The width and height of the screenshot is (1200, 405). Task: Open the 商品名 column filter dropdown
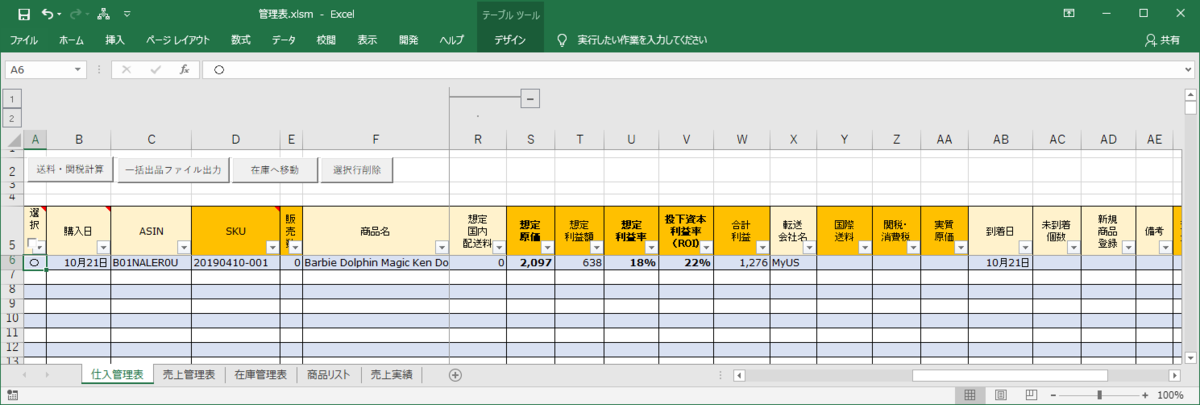pyautogui.click(x=442, y=247)
